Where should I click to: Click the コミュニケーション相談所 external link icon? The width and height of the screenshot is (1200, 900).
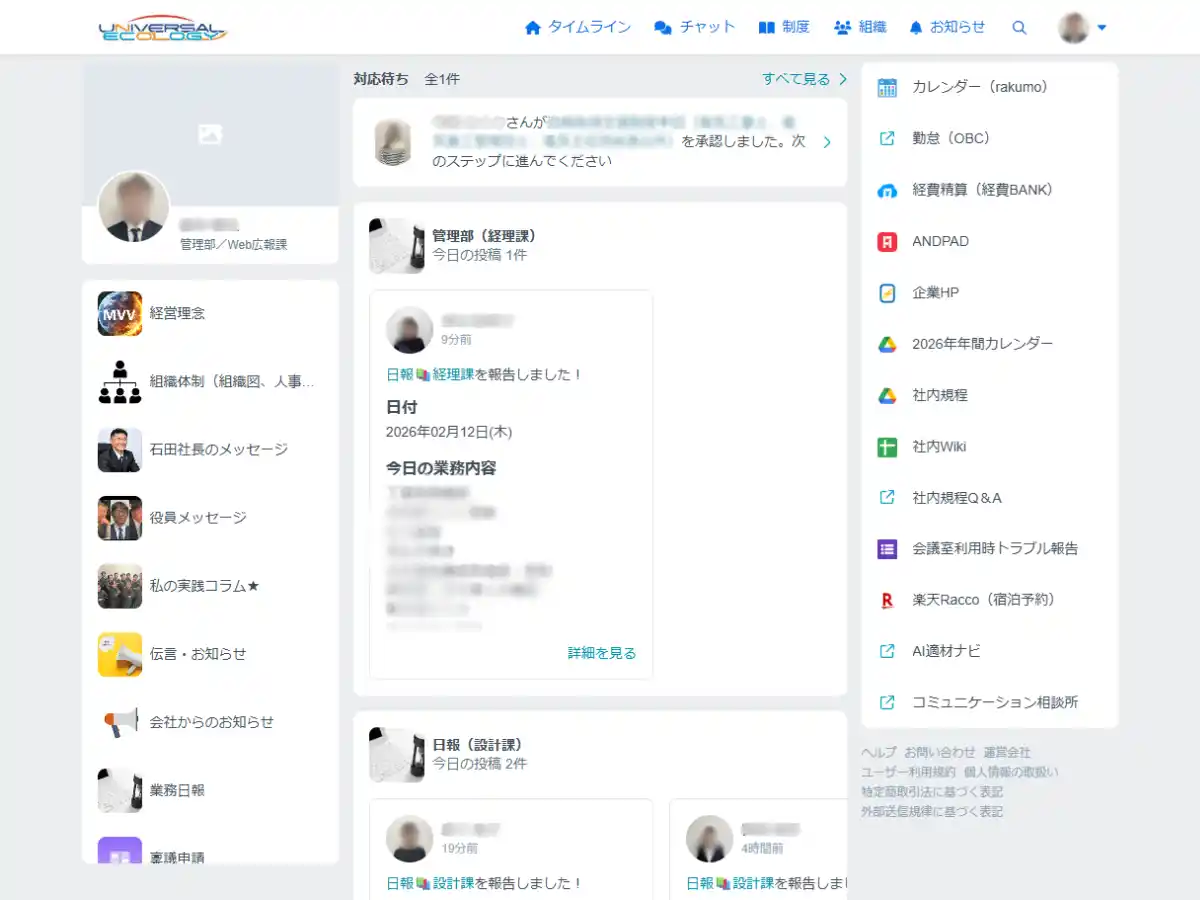887,702
